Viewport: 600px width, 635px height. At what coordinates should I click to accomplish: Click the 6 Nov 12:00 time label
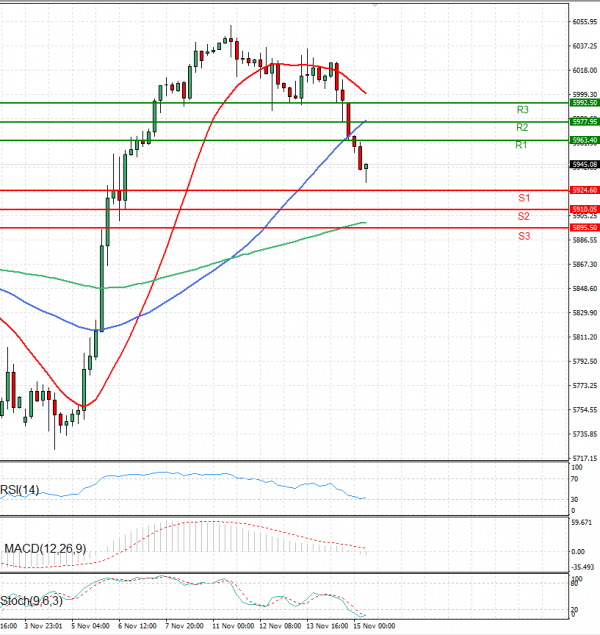[x=137, y=626]
